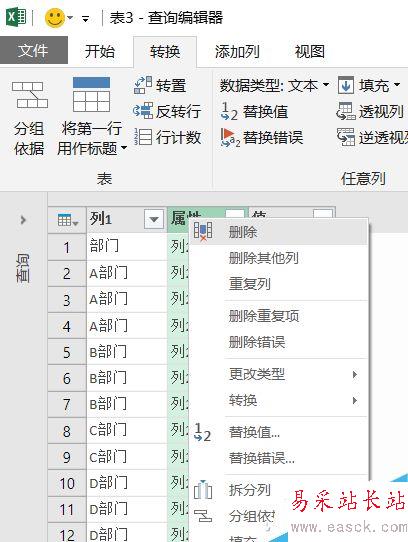Click the 转置 button

(160, 85)
